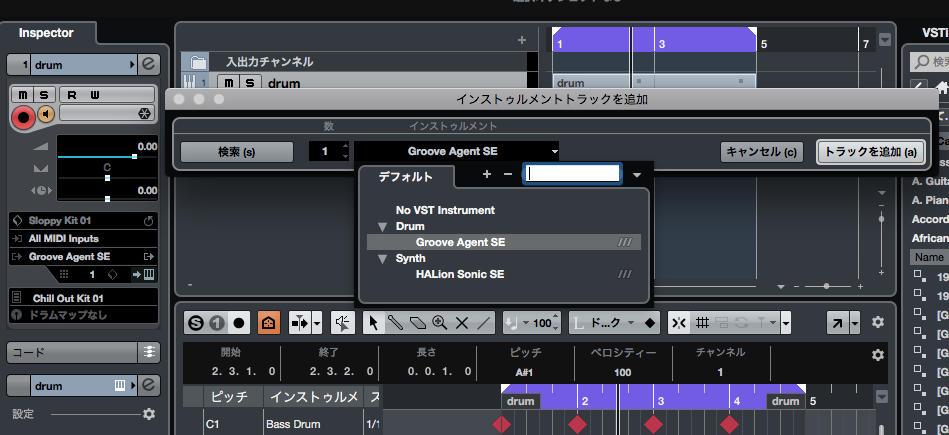Select the Zoom magnifier tool

point(440,323)
